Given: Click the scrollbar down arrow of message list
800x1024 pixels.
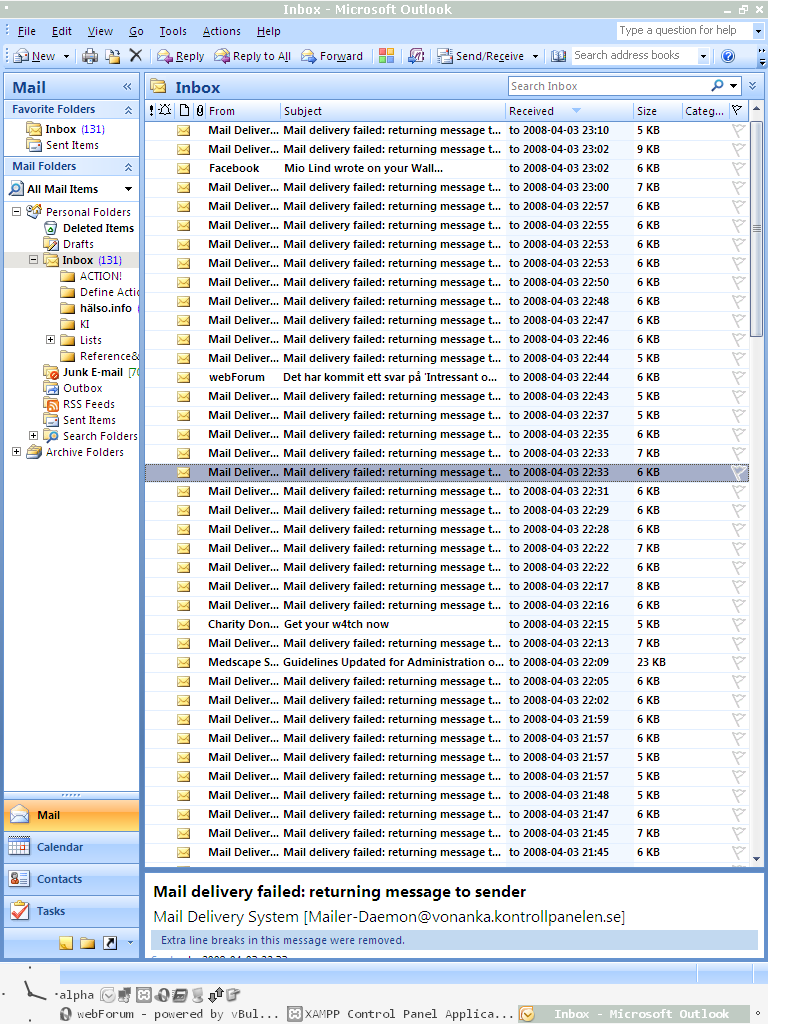Looking at the screenshot, I should coord(756,859).
